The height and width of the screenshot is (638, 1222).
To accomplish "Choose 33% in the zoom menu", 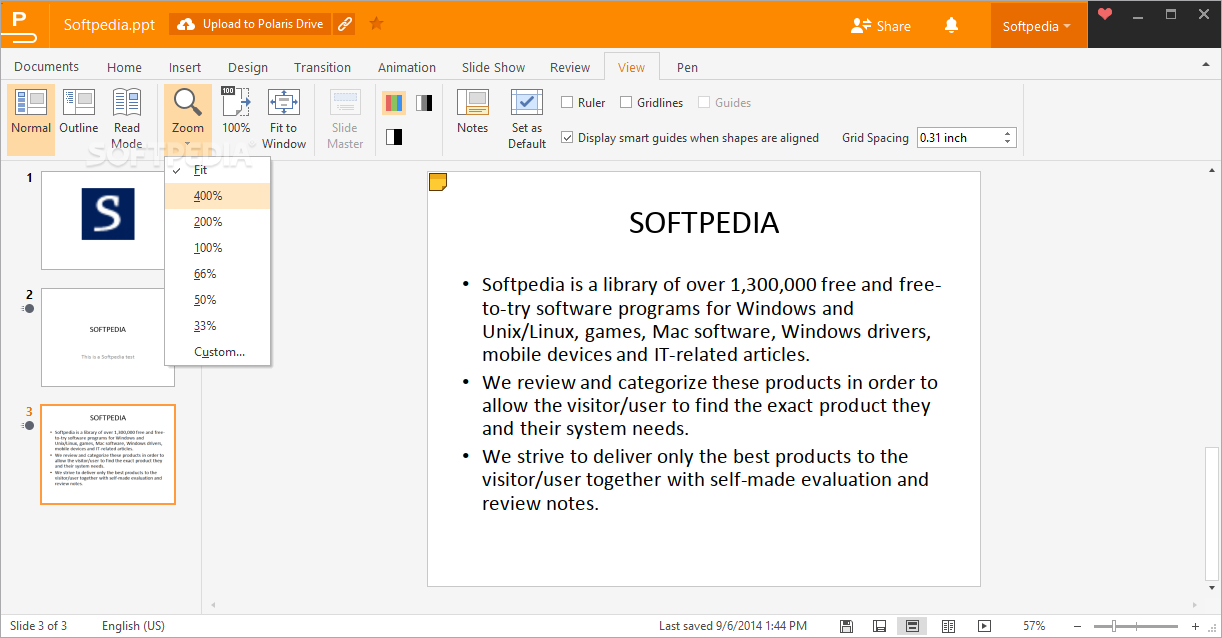I will (x=218, y=326).
